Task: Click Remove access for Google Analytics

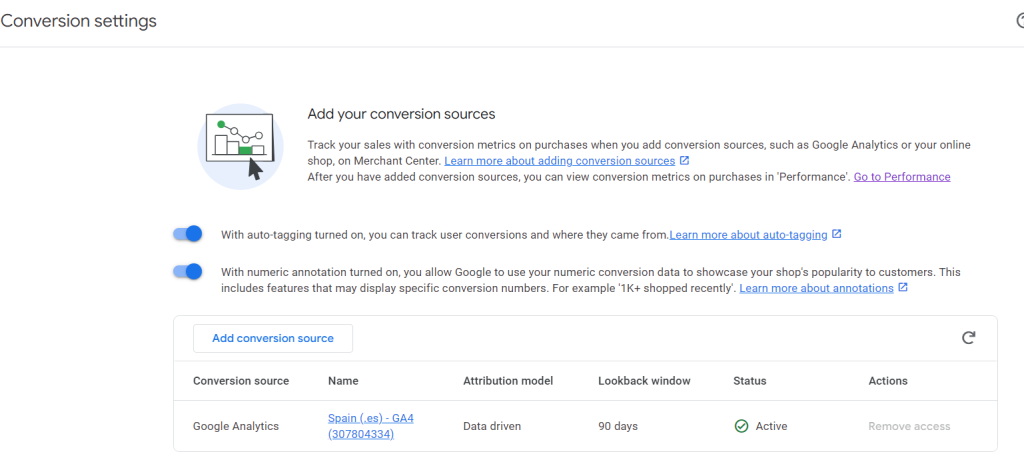Action: (x=908, y=426)
